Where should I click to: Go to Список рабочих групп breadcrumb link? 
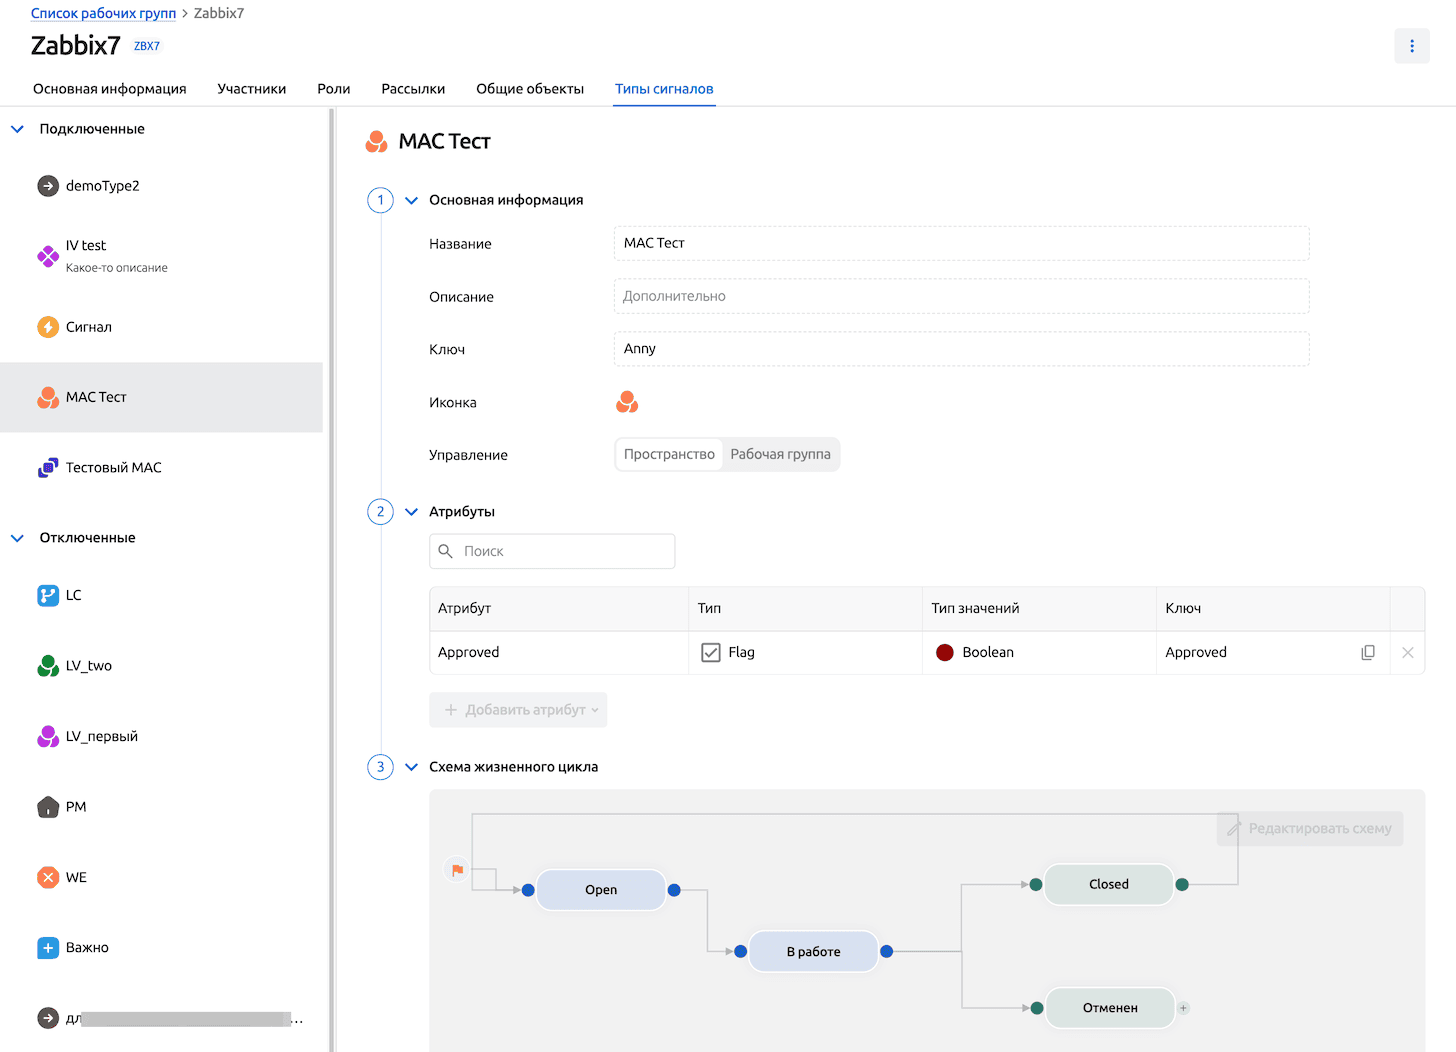[103, 13]
